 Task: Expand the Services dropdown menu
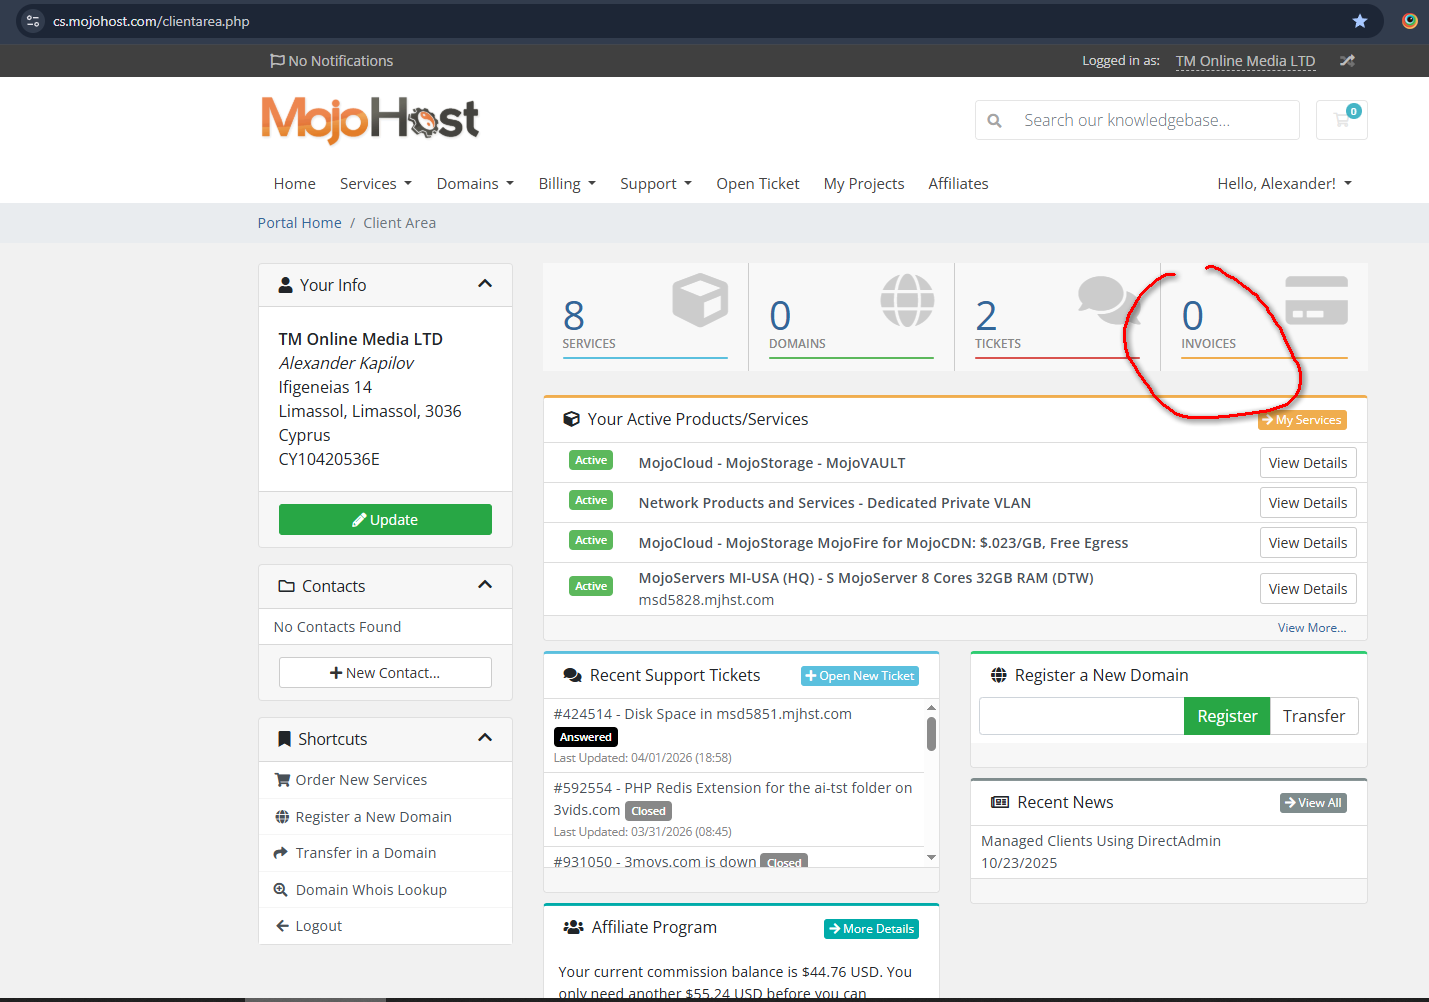376,184
